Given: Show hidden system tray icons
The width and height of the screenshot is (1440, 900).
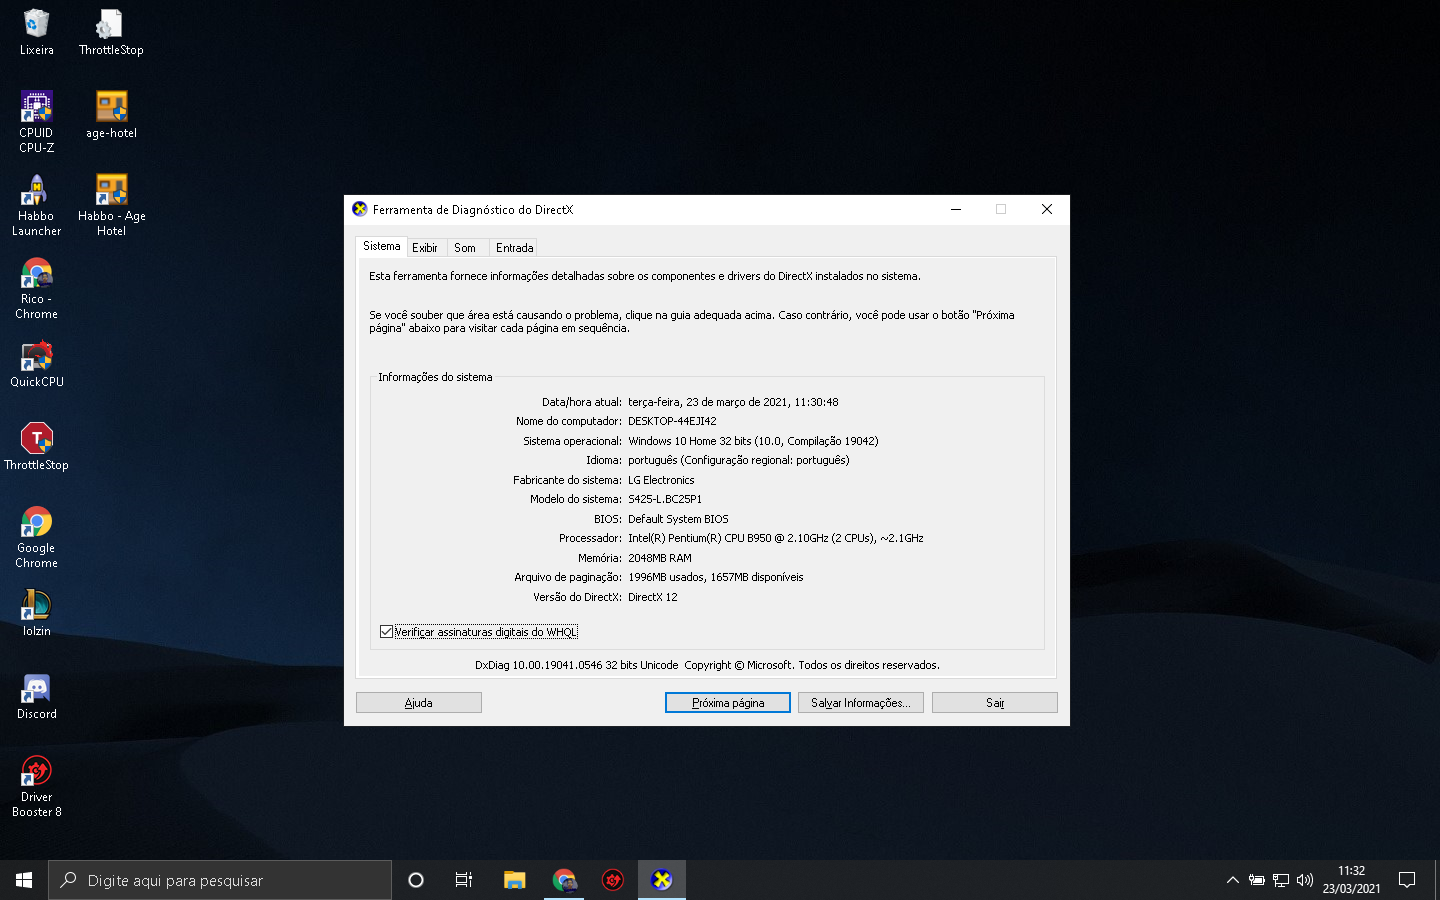Looking at the screenshot, I should point(1232,880).
